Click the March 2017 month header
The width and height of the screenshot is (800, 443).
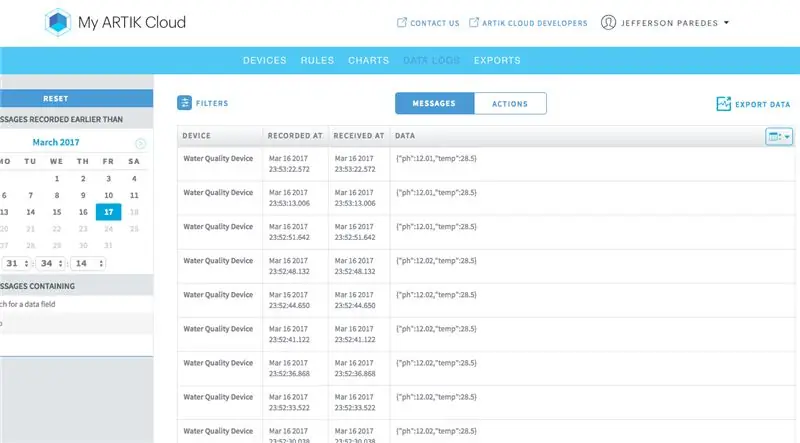(x=56, y=142)
